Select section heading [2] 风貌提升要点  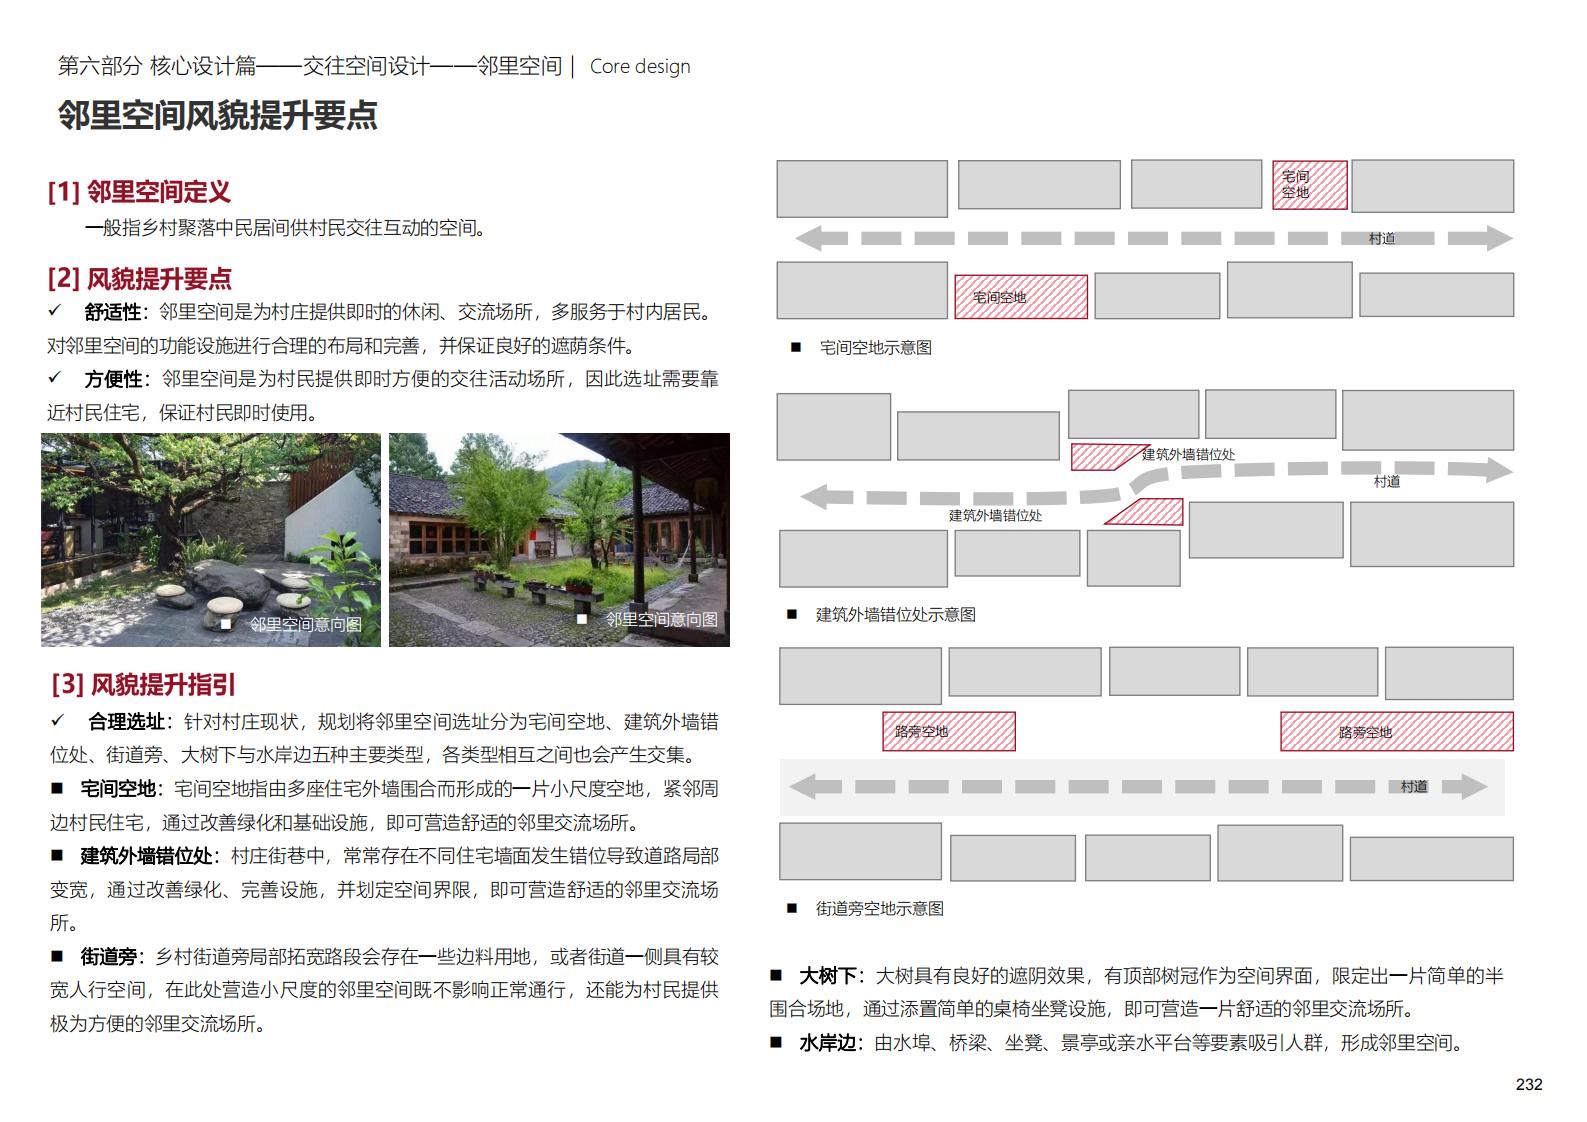pos(140,278)
